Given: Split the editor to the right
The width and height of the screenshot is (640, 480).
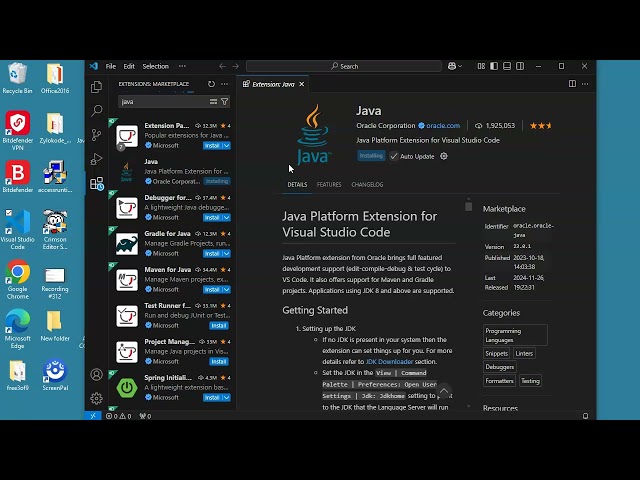Looking at the screenshot, I should point(572,84).
